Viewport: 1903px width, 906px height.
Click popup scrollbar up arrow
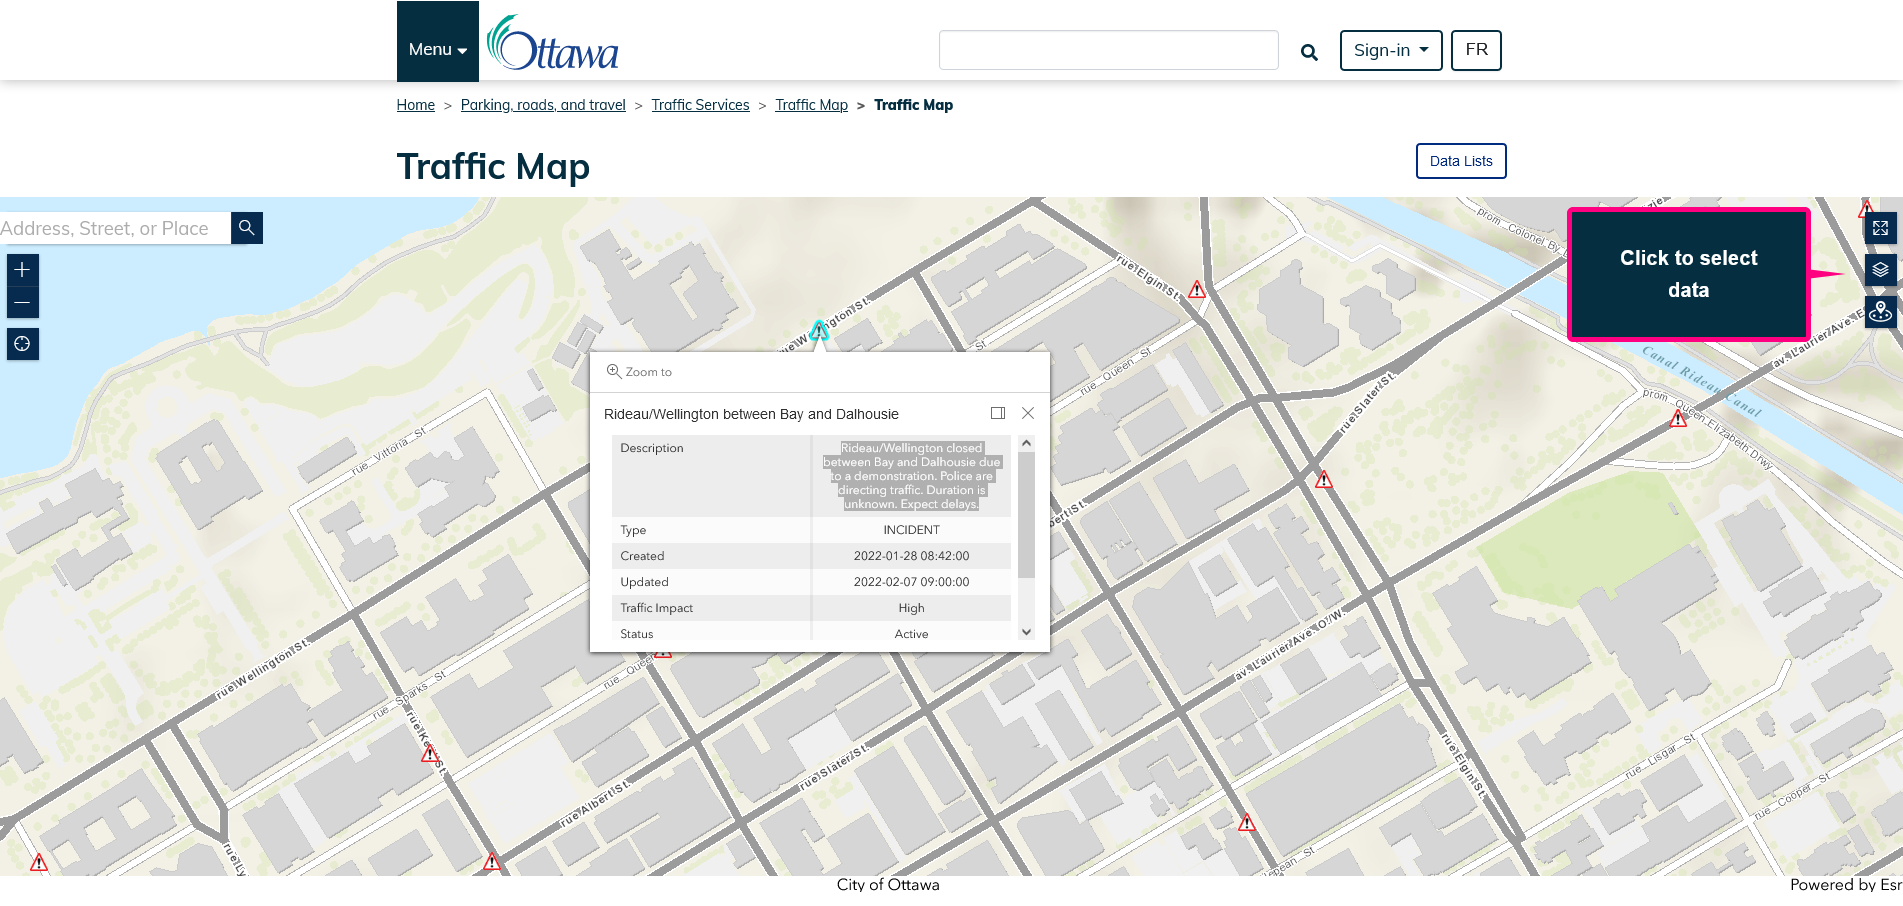[x=1026, y=443]
